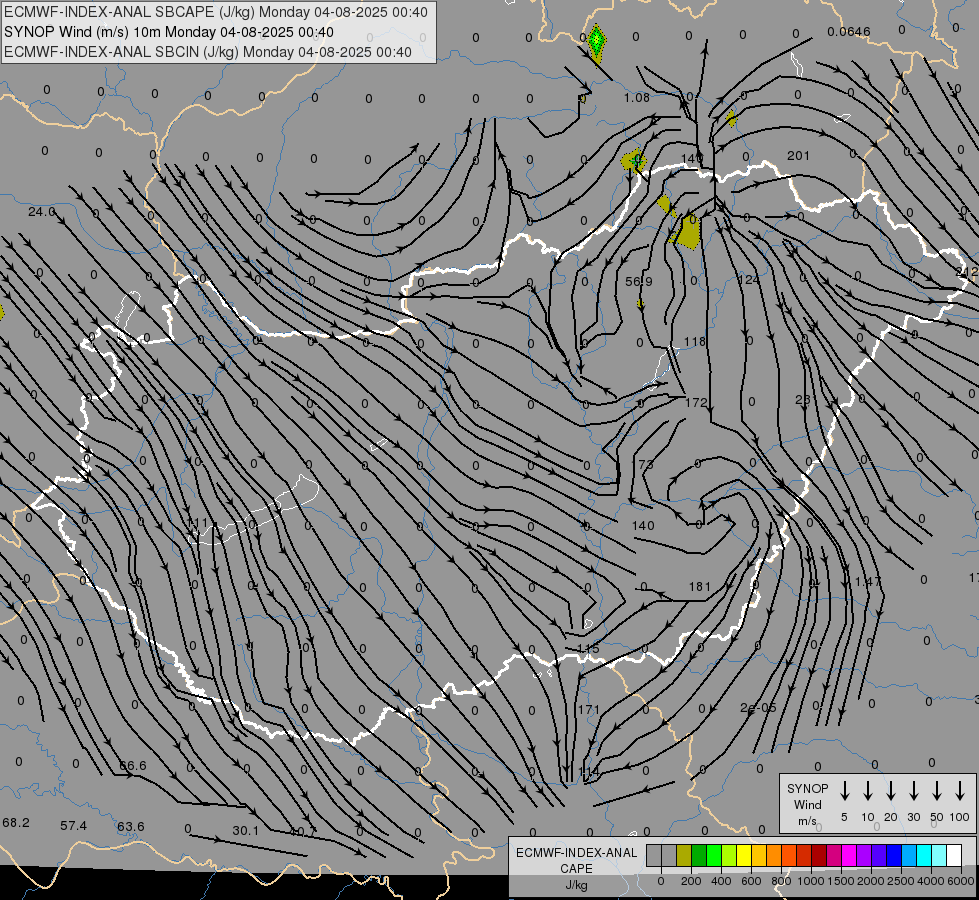
Task: Click the 2500 tick label on color scale
Action: pyautogui.click(x=900, y=881)
